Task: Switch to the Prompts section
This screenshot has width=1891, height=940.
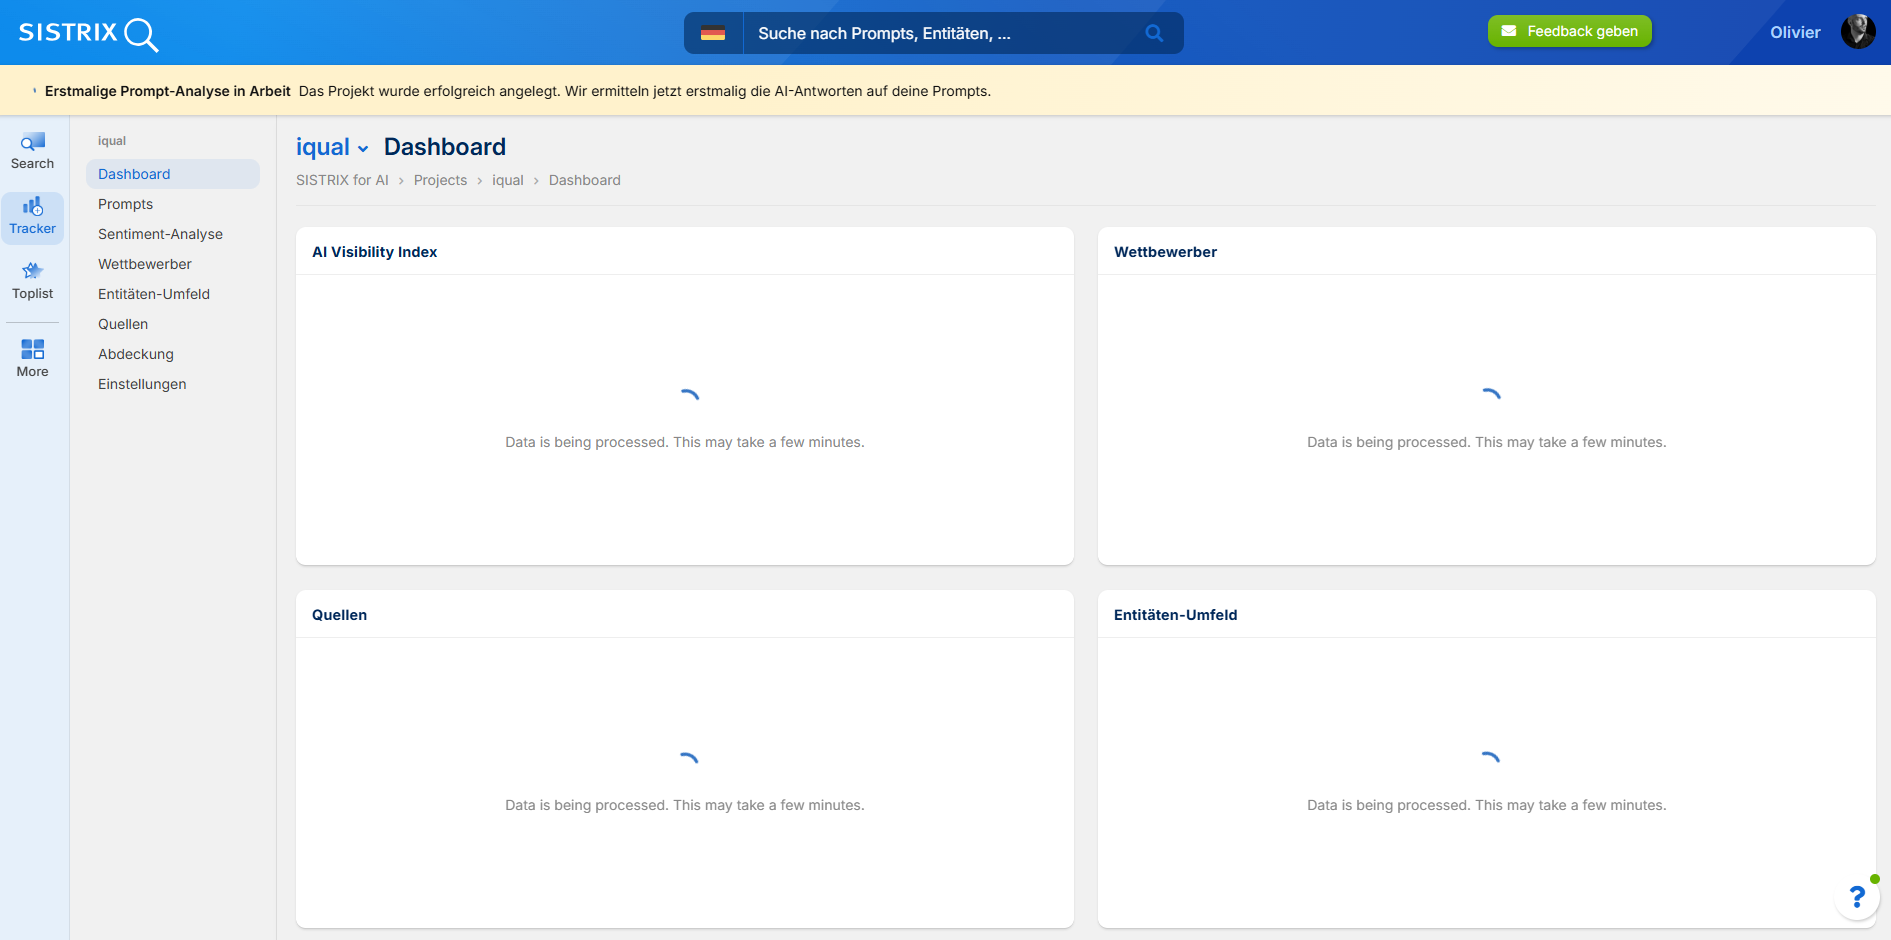Action: pyautogui.click(x=125, y=204)
